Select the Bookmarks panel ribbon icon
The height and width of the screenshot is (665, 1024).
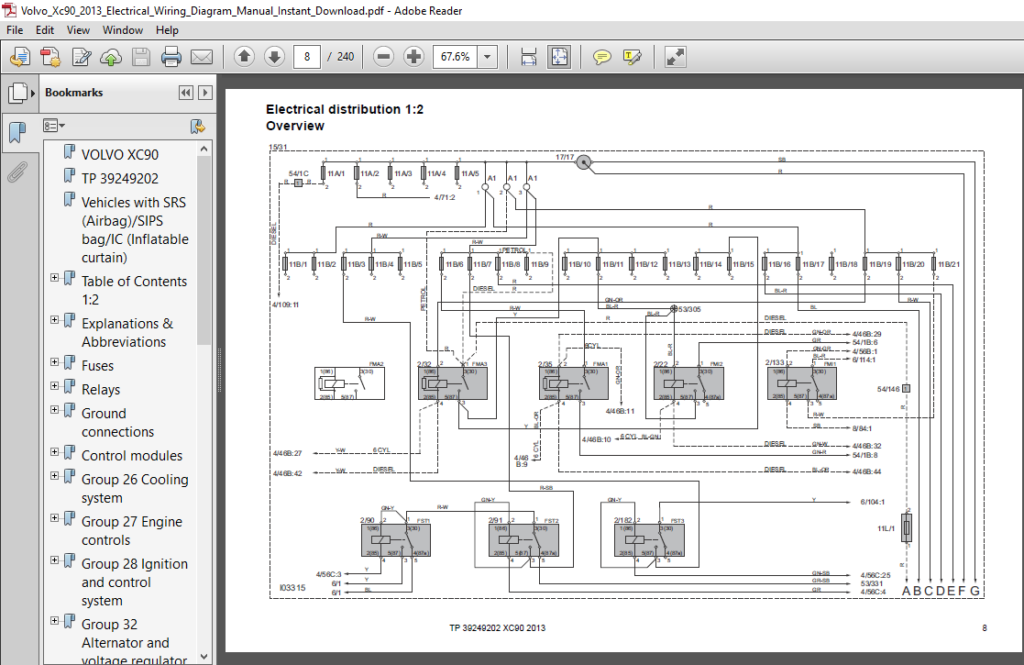(17, 132)
